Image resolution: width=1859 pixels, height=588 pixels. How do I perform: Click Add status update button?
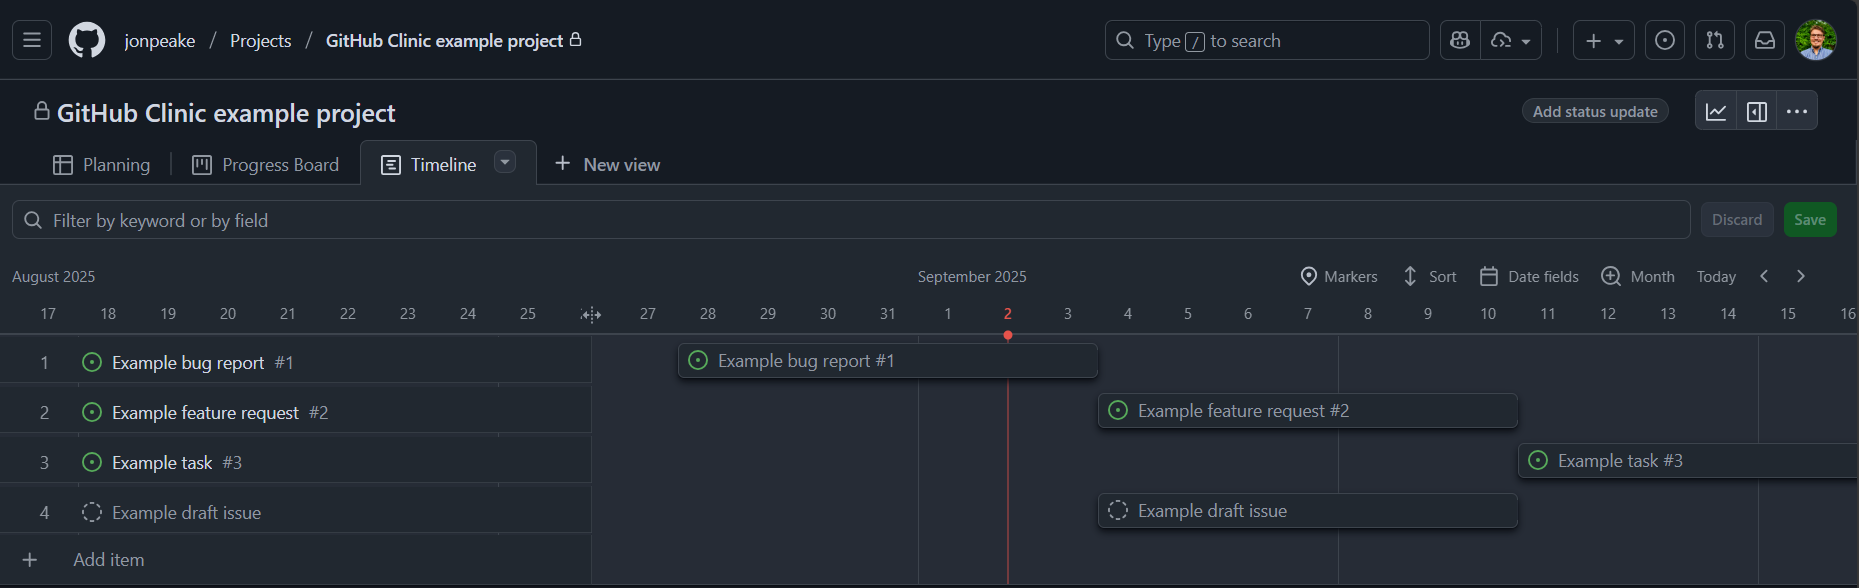[1595, 111]
